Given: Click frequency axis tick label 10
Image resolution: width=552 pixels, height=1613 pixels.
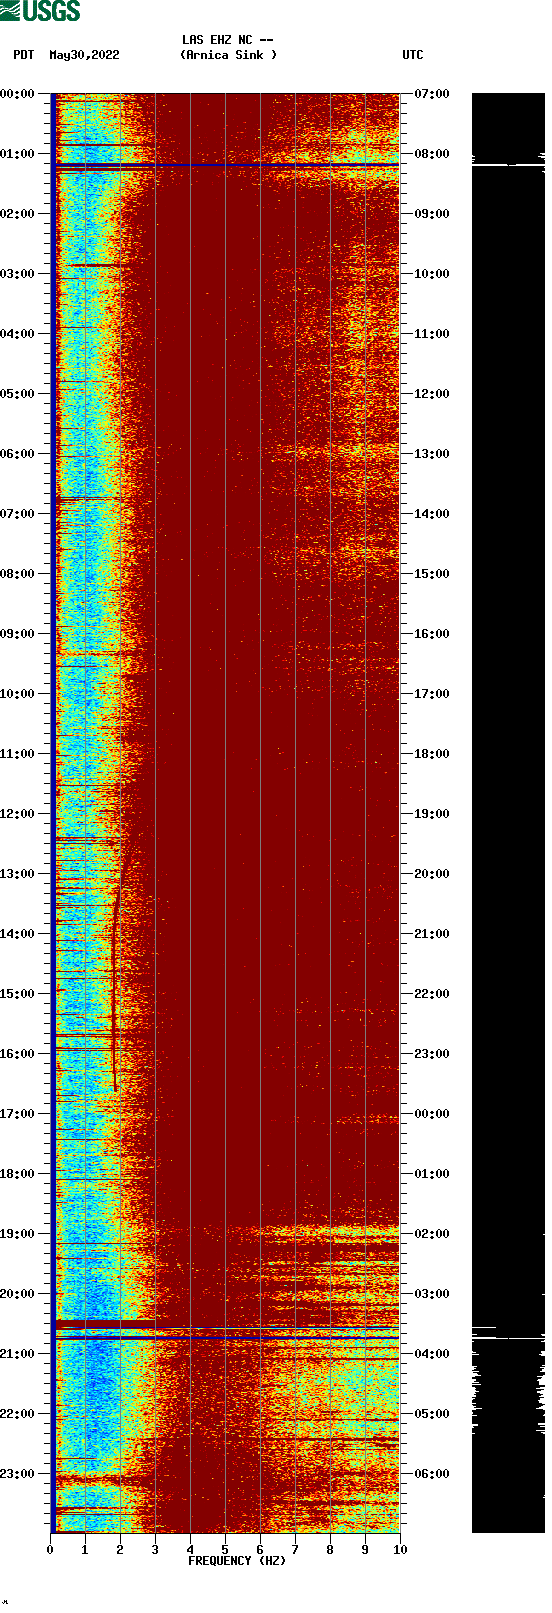Looking at the screenshot, I should point(400,1550).
